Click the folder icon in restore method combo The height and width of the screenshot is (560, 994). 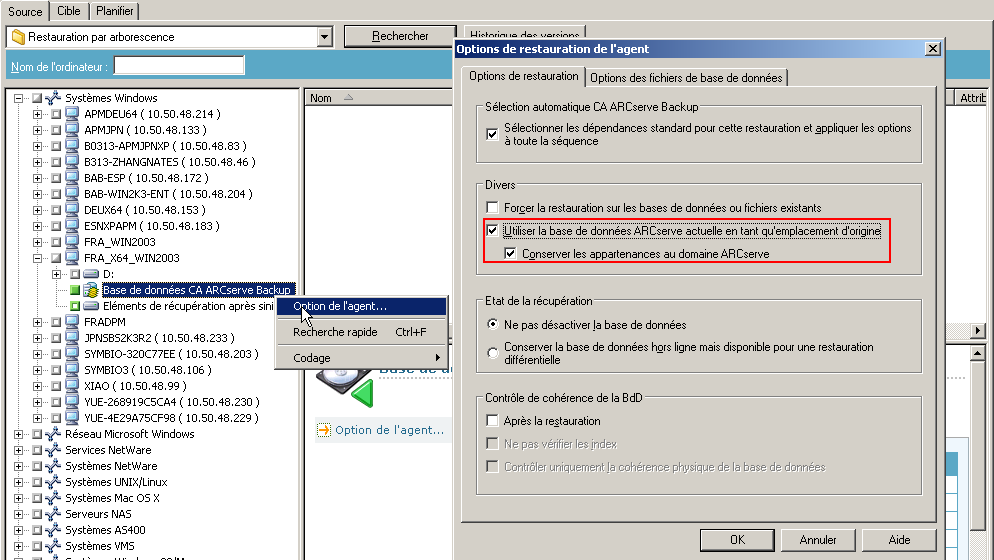[18, 37]
